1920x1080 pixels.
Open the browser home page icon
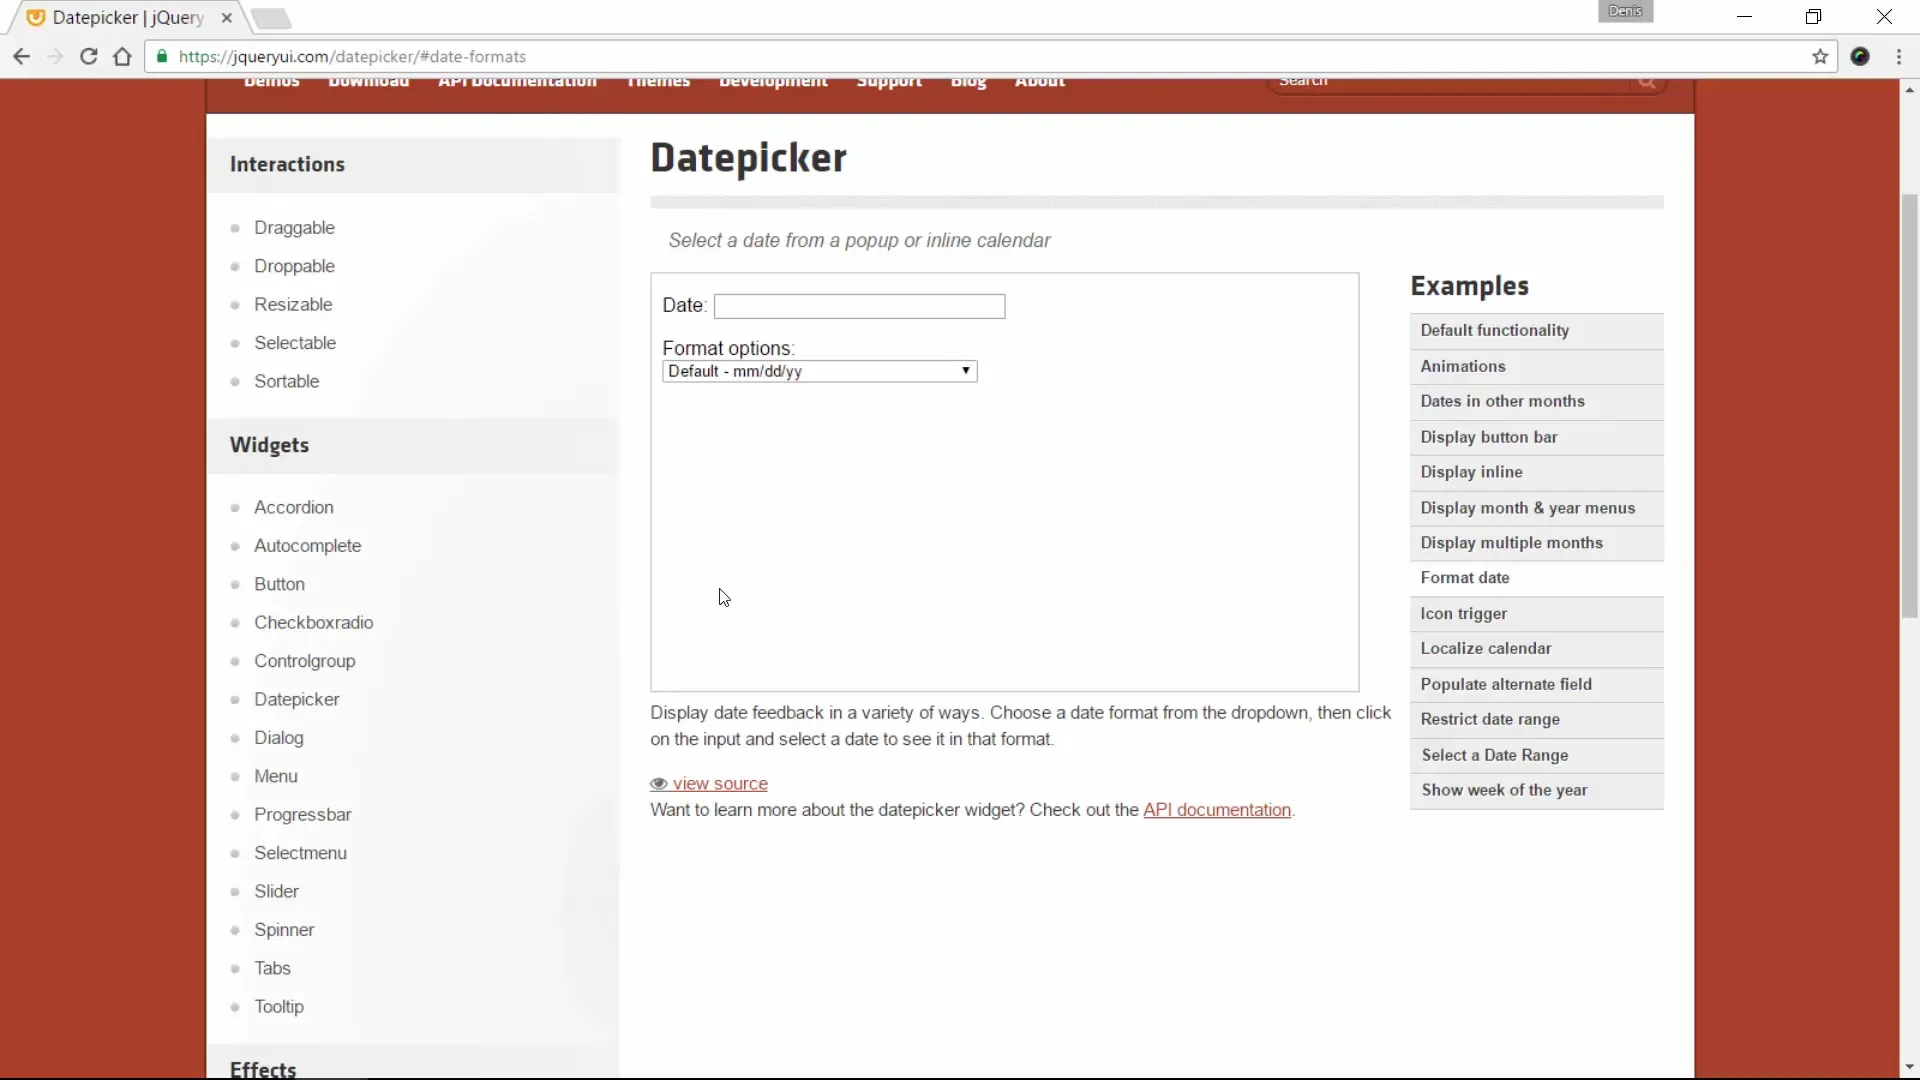[x=122, y=57]
